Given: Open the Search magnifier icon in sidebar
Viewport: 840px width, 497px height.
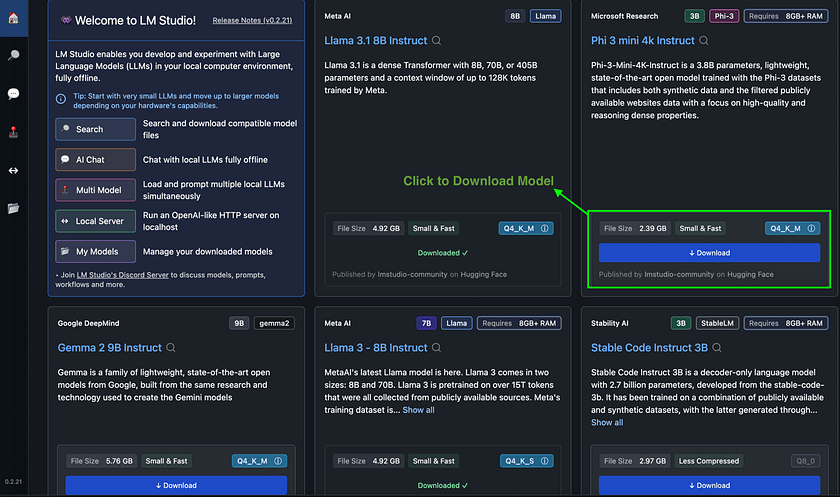Looking at the screenshot, I should 13,56.
